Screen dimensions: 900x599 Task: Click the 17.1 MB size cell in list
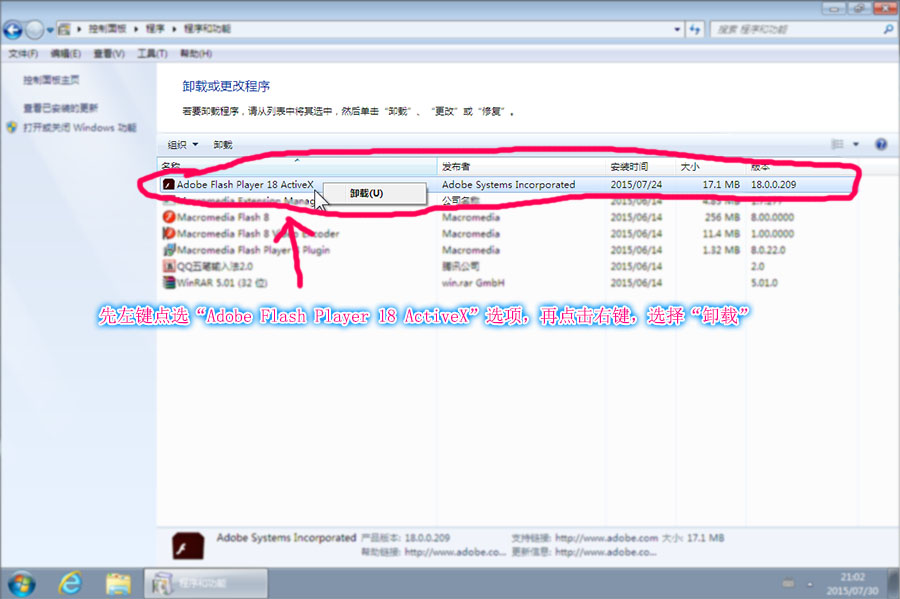click(x=721, y=185)
